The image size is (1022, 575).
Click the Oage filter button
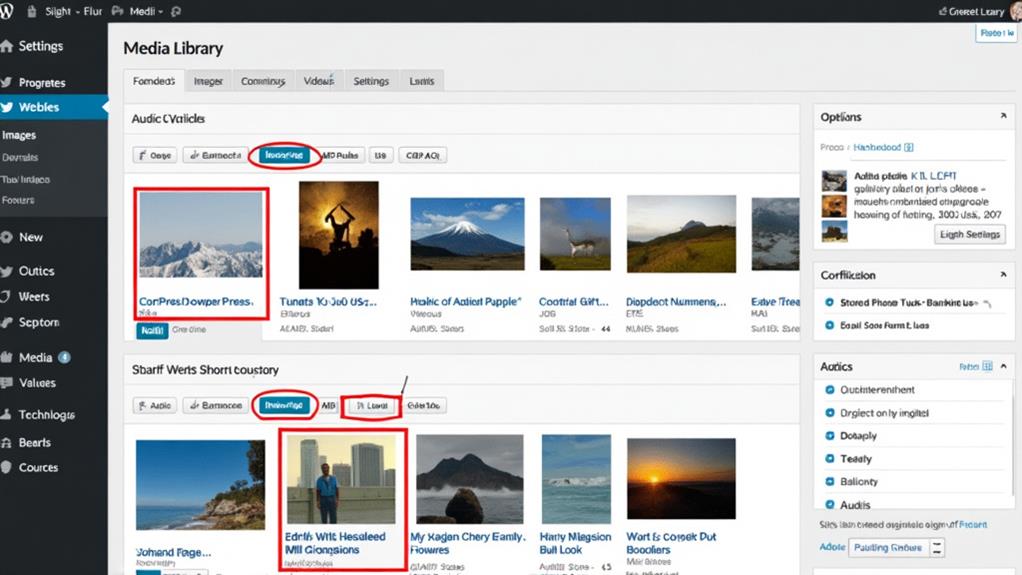pyautogui.click(x=154, y=155)
